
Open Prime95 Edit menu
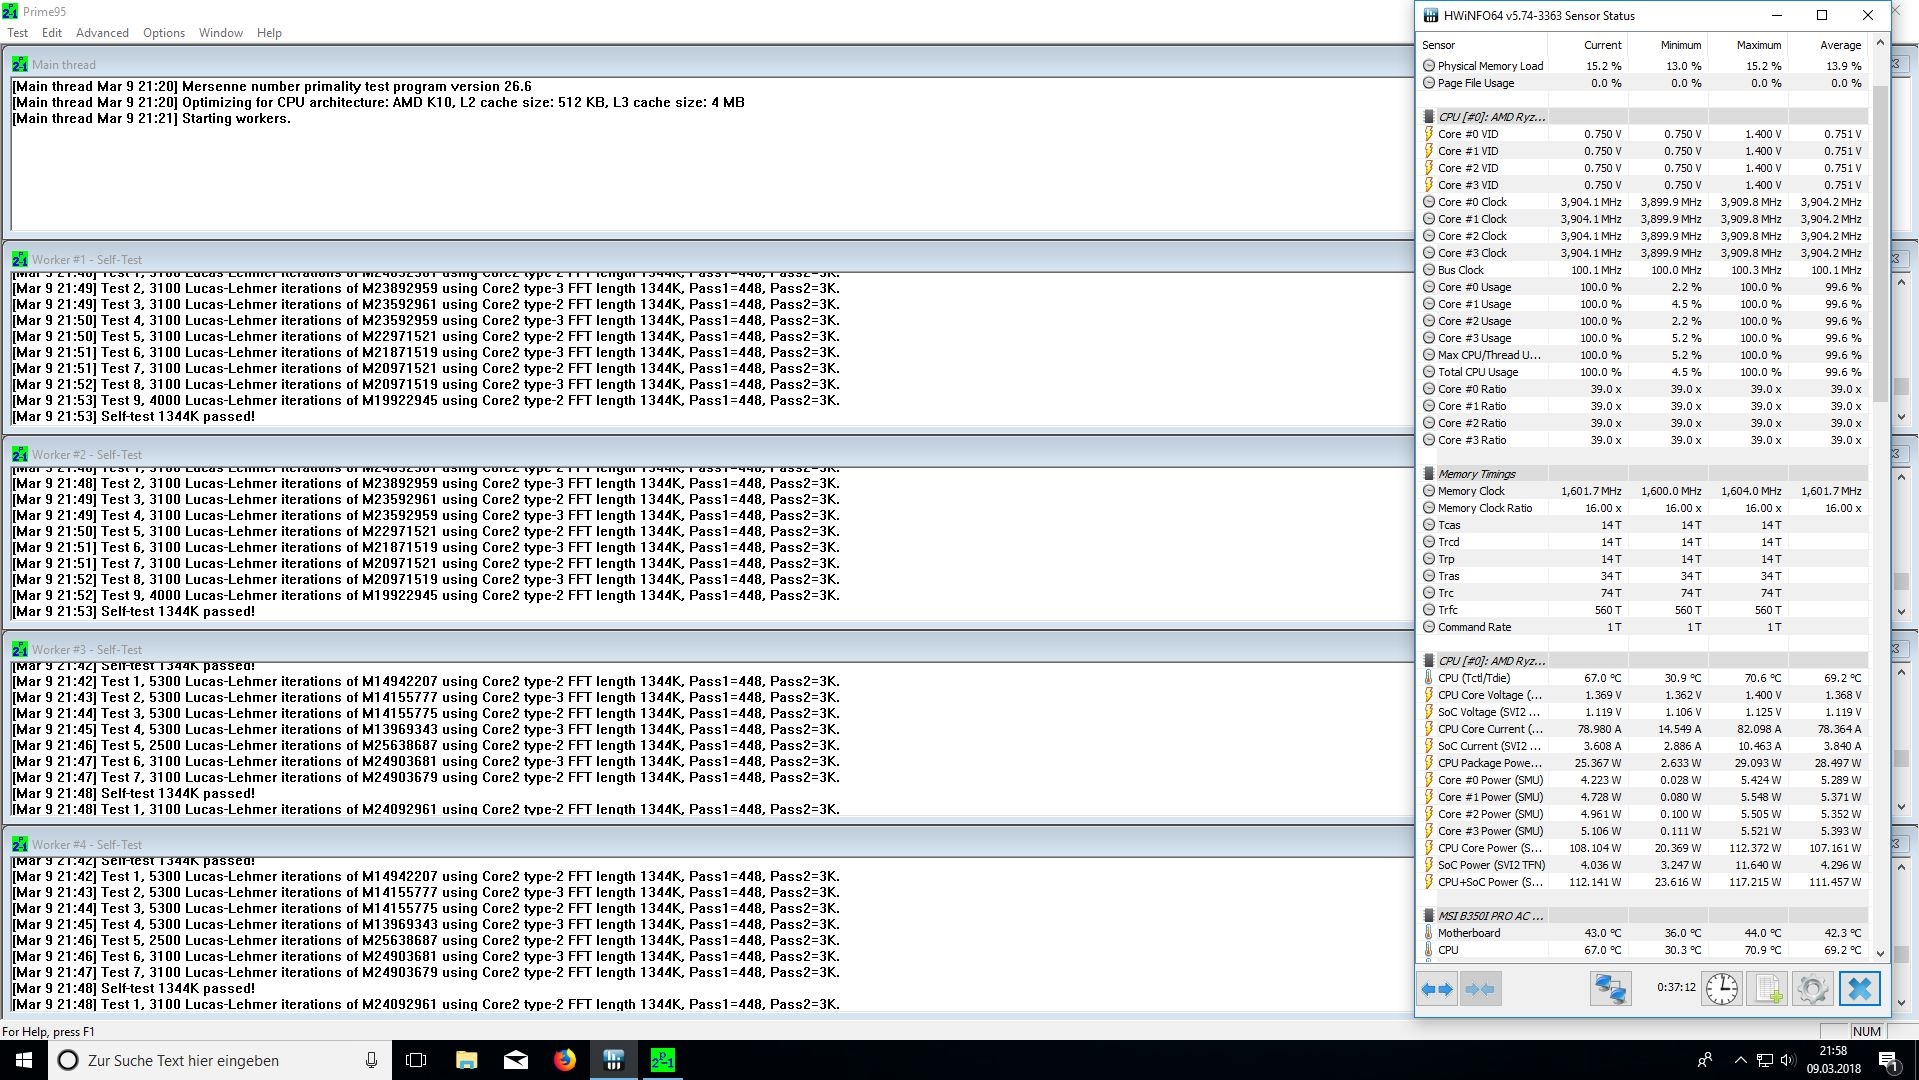tap(52, 33)
